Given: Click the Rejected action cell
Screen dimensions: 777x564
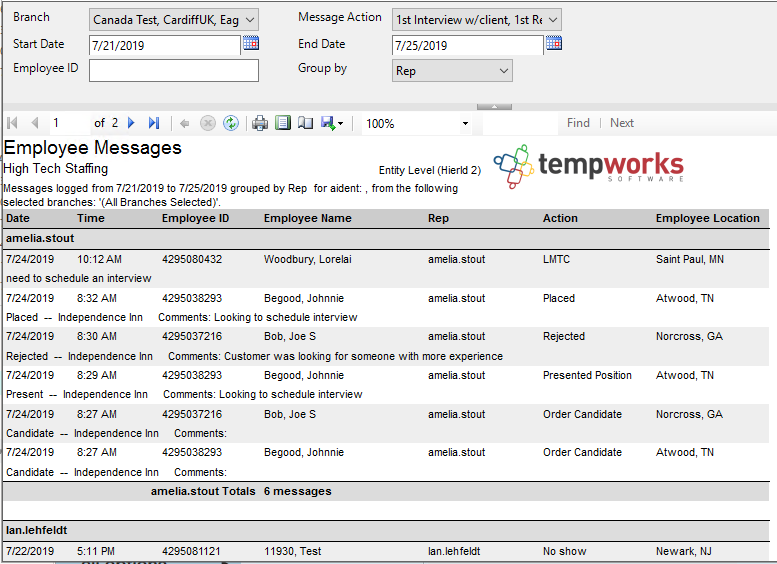Looking at the screenshot, I should point(564,337).
